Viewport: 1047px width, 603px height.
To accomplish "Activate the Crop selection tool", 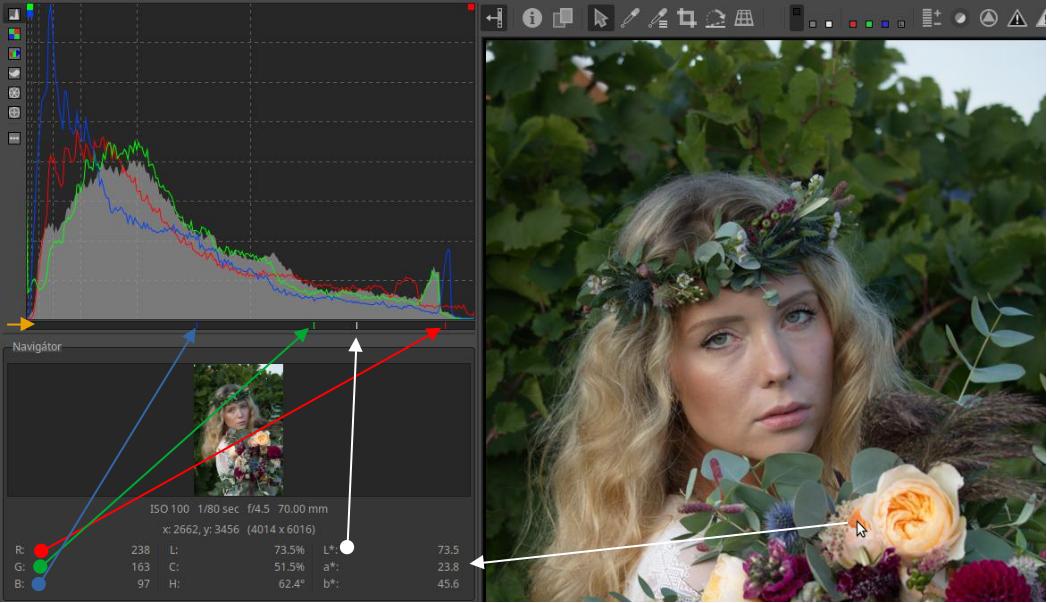I will click(x=687, y=18).
